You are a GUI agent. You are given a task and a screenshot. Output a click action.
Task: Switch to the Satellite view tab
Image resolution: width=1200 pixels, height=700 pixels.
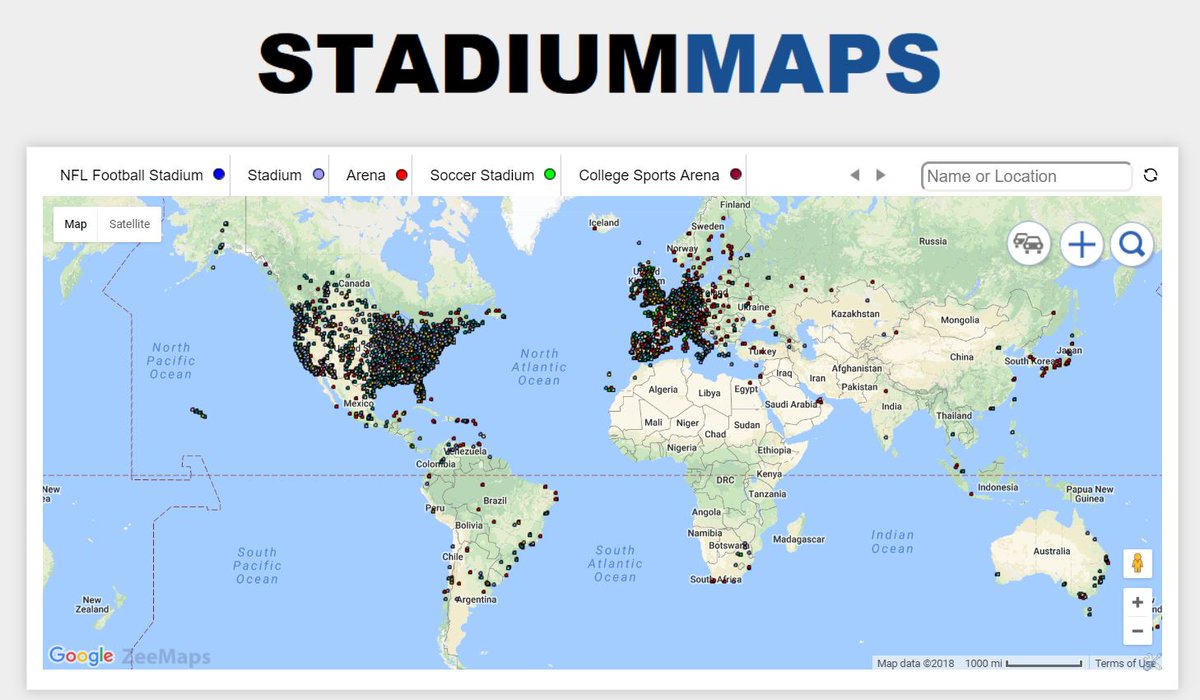(x=130, y=224)
